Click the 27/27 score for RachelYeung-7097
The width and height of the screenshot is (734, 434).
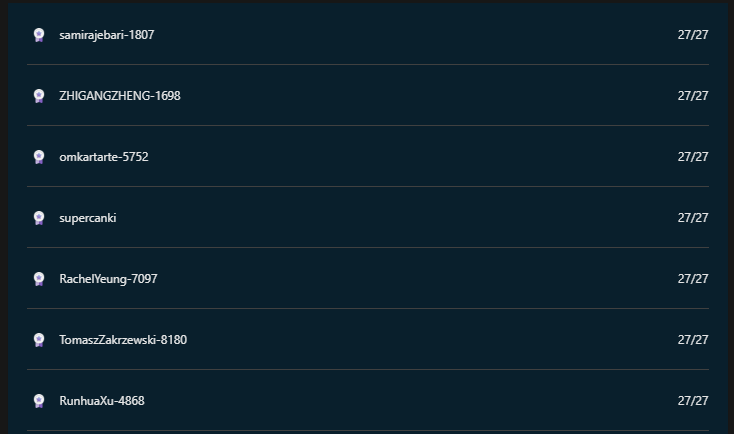693,279
